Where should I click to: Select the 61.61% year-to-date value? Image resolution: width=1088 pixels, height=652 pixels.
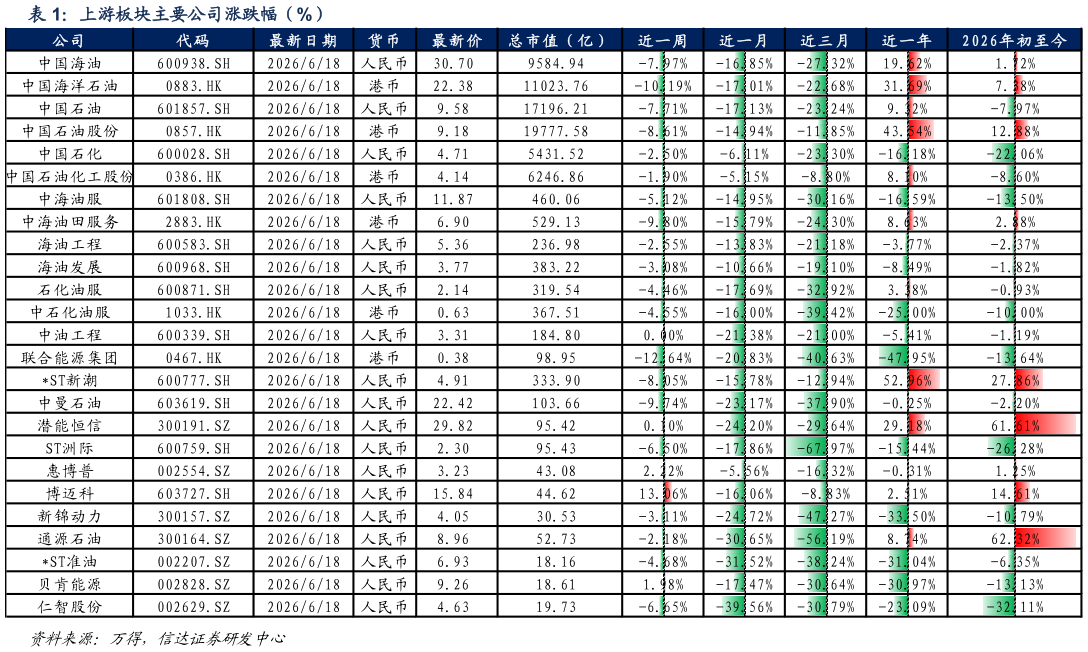click(x=1014, y=426)
